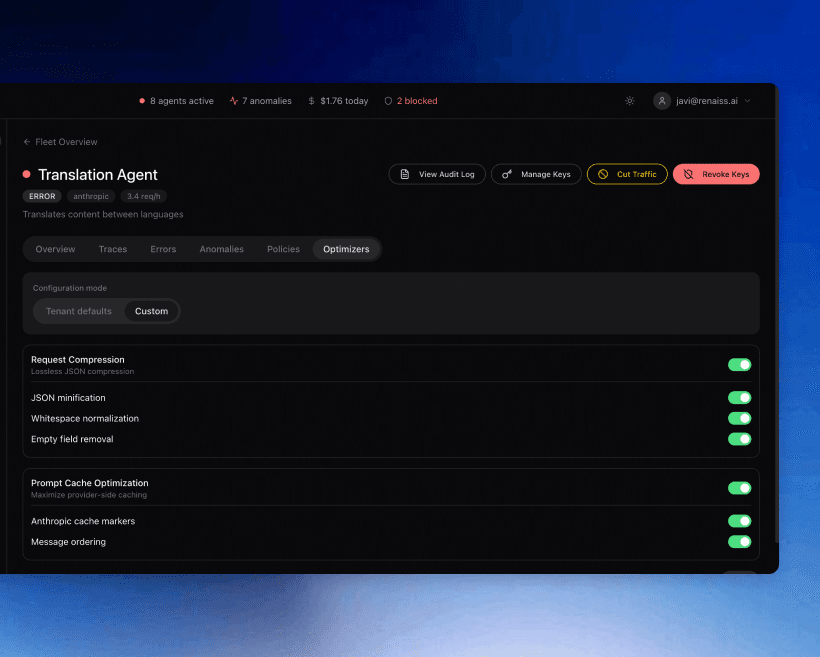The height and width of the screenshot is (657, 820).
Task: Toggle Whitespace normalization off
Action: 739,419
